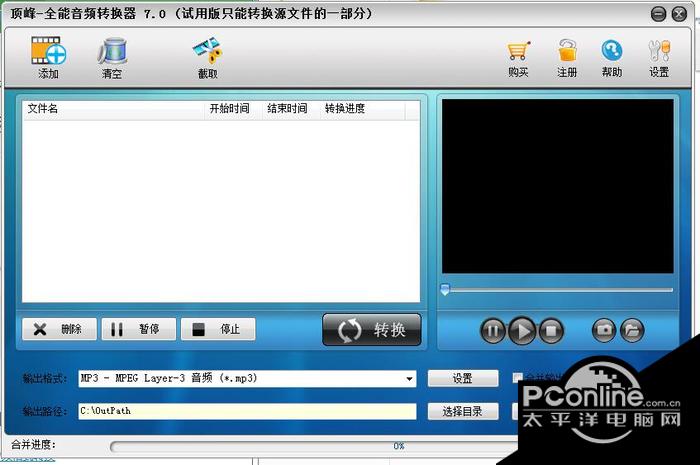The height and width of the screenshot is (465, 700).
Task: Click the 文件名 column header
Action: pyautogui.click(x=113, y=109)
